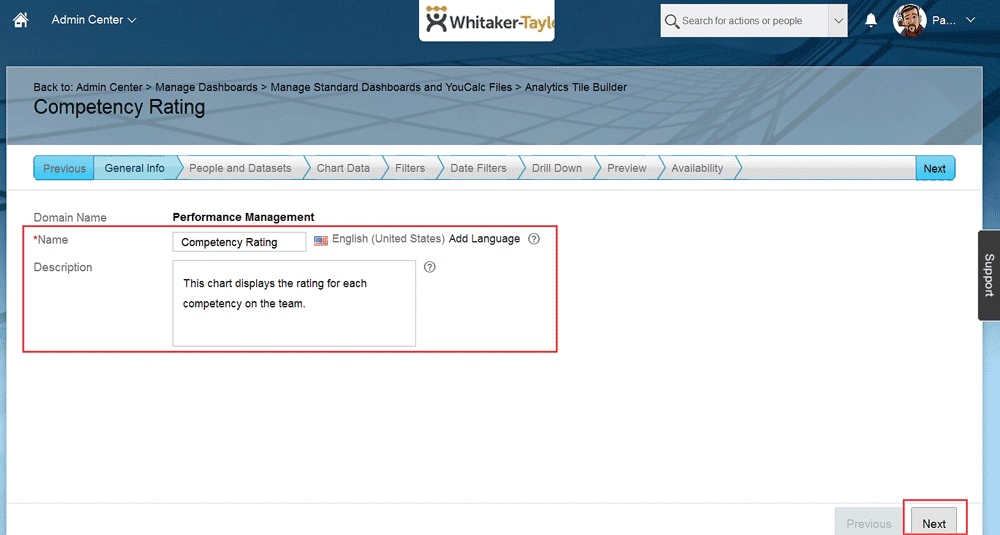Select the Preview wizard step
Image resolution: width=1000 pixels, height=535 pixels.
tap(627, 168)
